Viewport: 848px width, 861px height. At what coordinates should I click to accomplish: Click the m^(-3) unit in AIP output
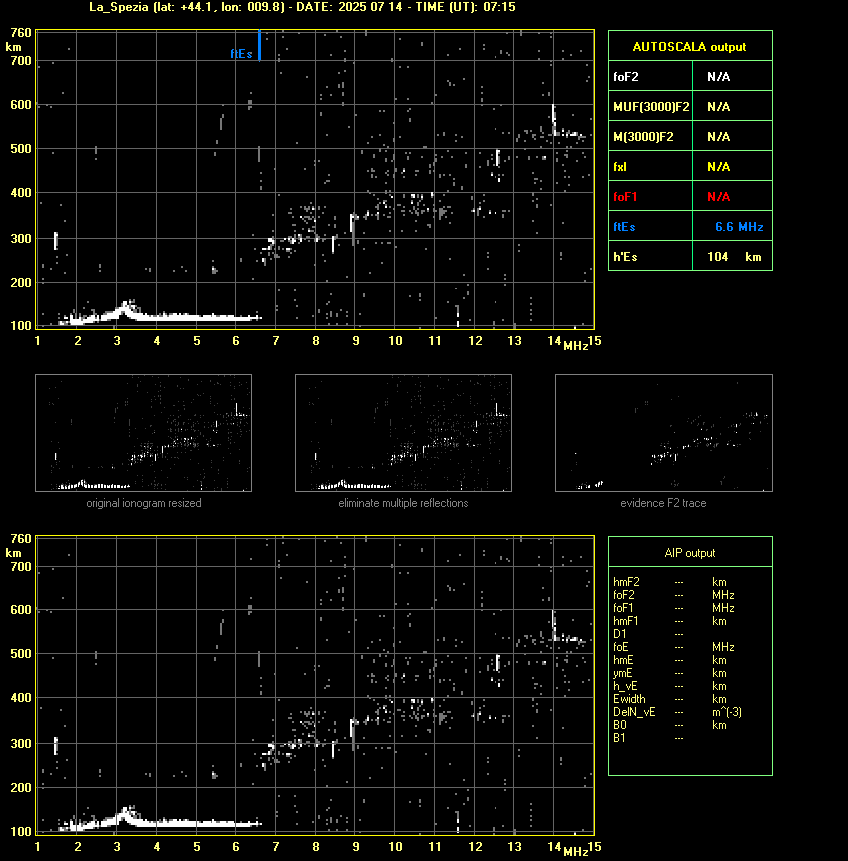tap(727, 712)
